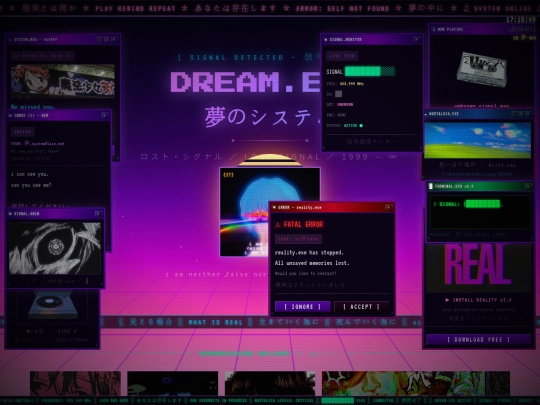Close the TERMINAL.SYS window

(528, 186)
